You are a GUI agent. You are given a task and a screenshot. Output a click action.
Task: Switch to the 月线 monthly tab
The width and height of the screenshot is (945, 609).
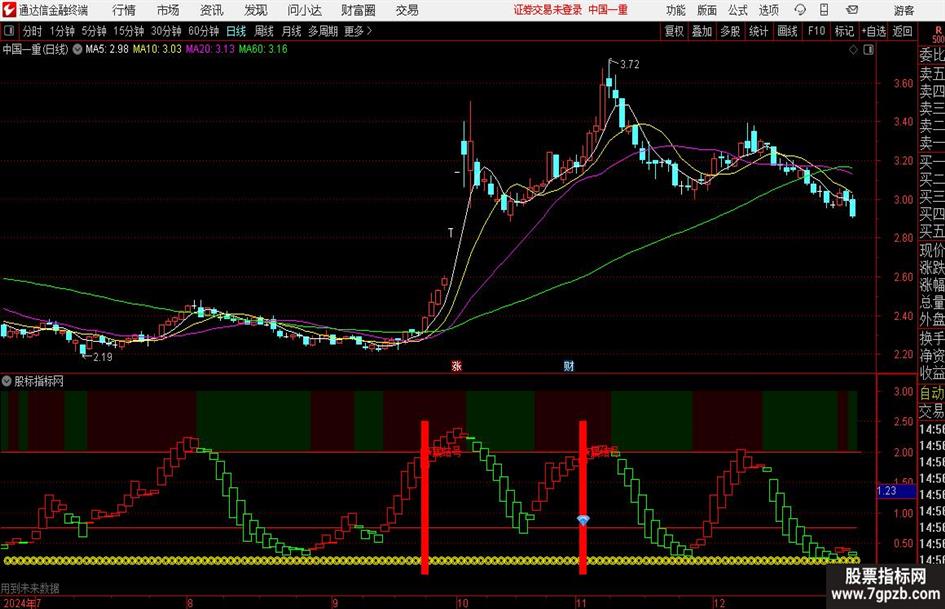tap(292, 31)
